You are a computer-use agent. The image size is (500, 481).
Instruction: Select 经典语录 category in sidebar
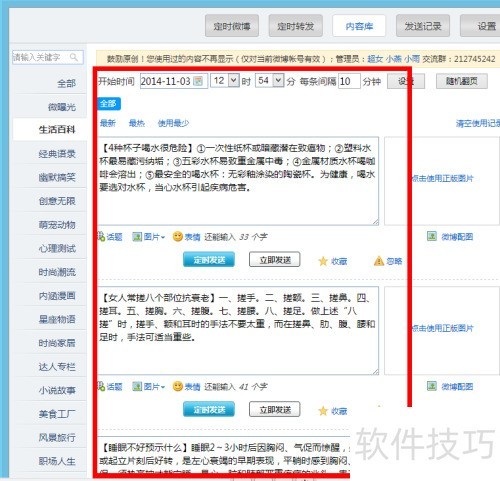coord(57,154)
